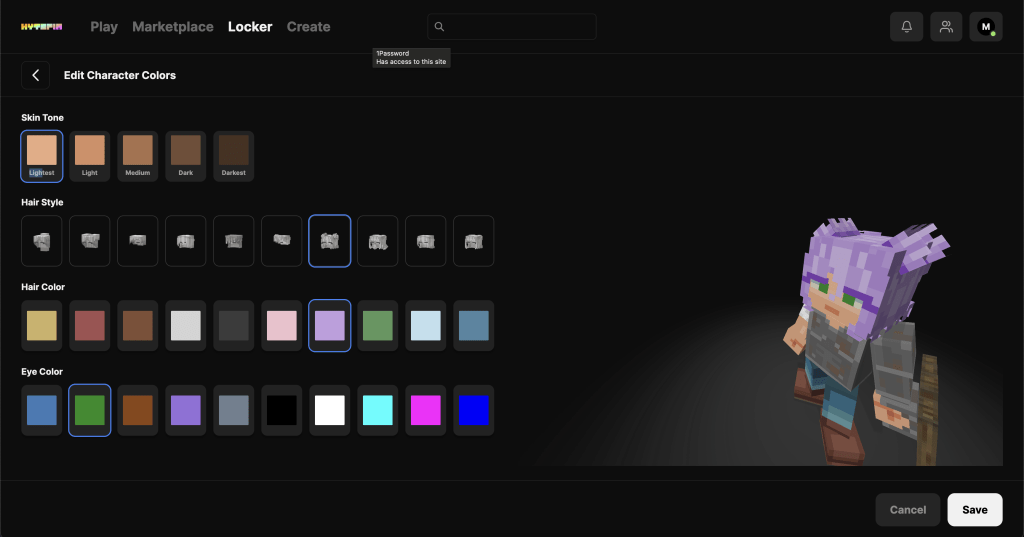
Task: Select the currently highlighted seventh hair style
Action: click(x=330, y=241)
